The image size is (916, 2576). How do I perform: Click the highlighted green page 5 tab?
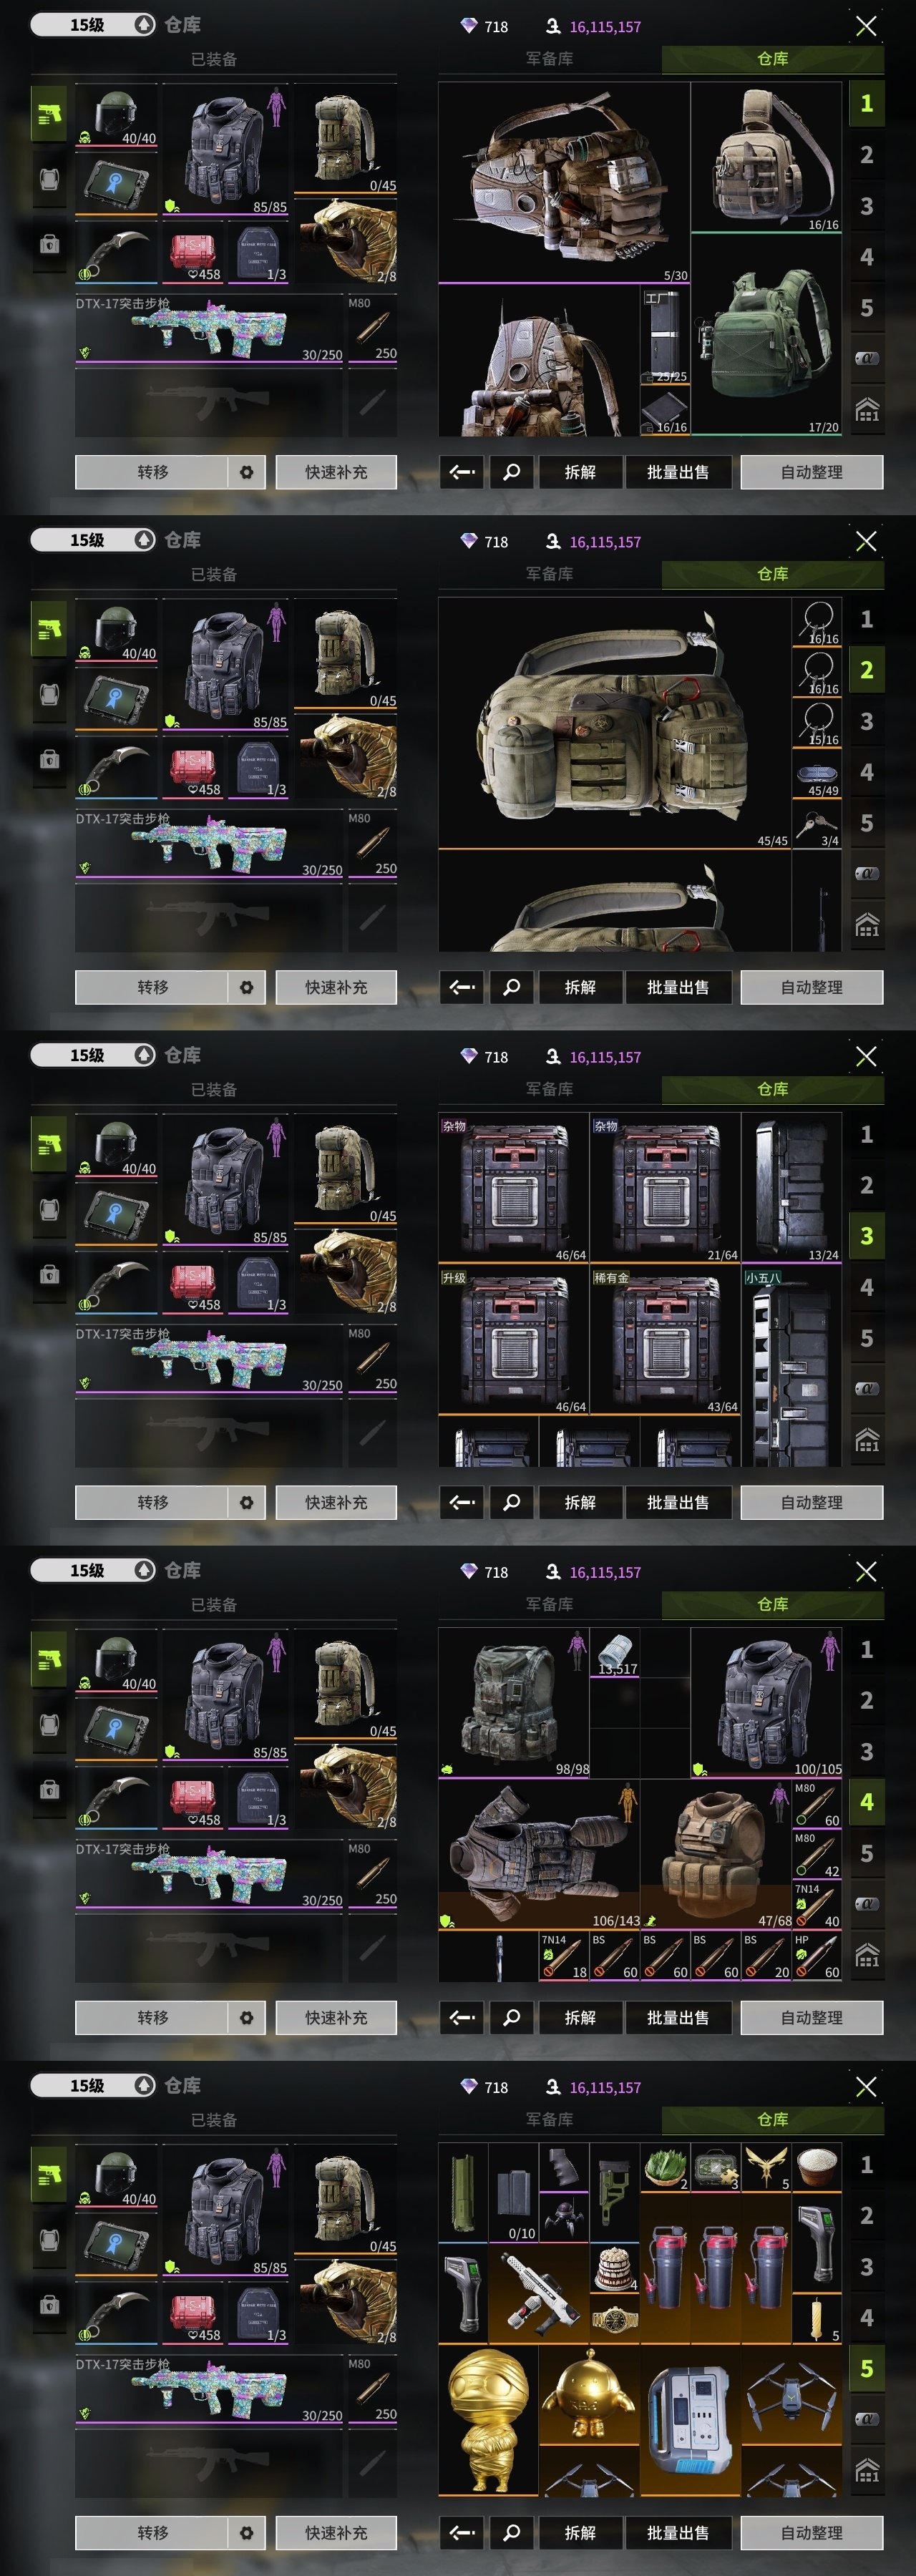[866, 2368]
